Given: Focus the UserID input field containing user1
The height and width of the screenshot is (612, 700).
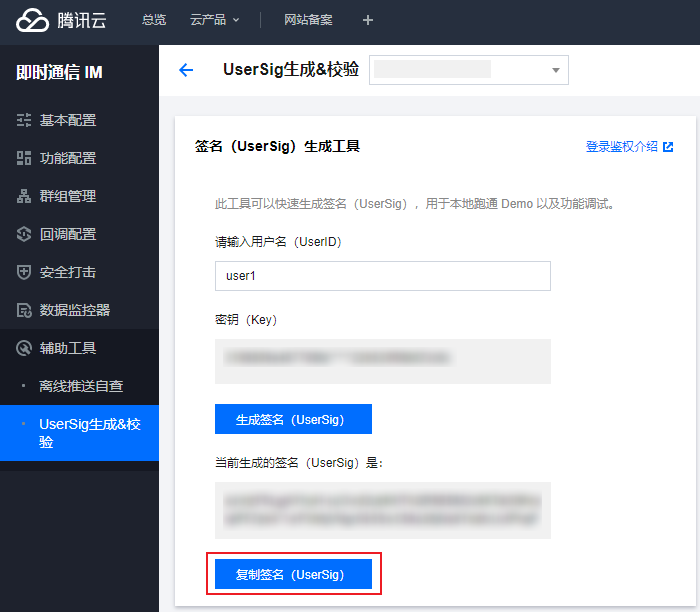Looking at the screenshot, I should click(x=383, y=276).
